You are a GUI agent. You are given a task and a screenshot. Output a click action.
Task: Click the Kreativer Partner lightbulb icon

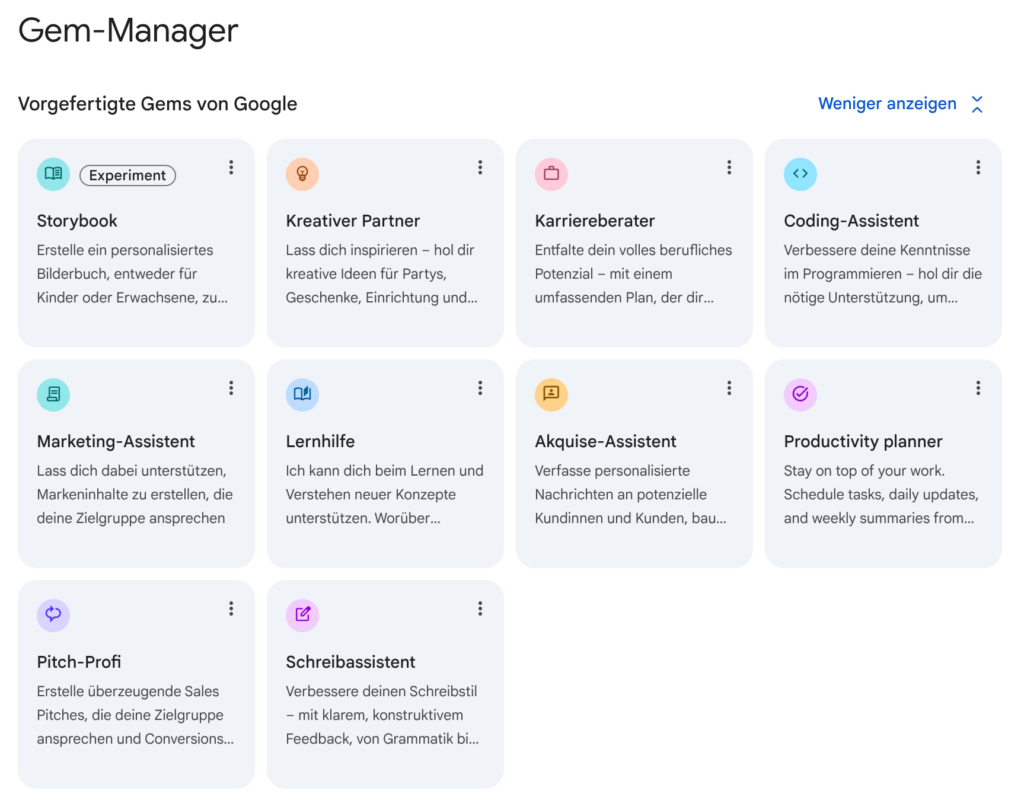(x=302, y=174)
